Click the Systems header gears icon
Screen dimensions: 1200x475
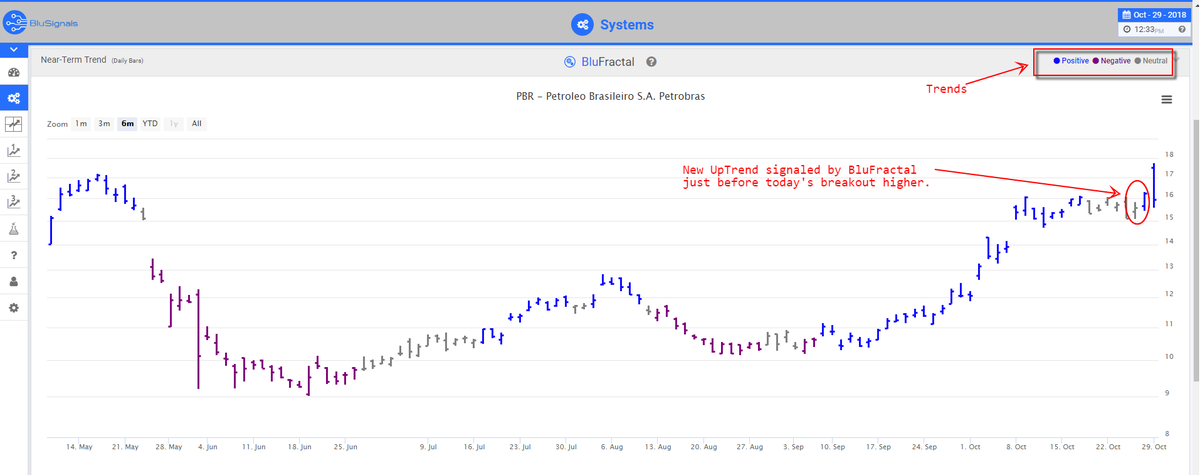point(582,24)
